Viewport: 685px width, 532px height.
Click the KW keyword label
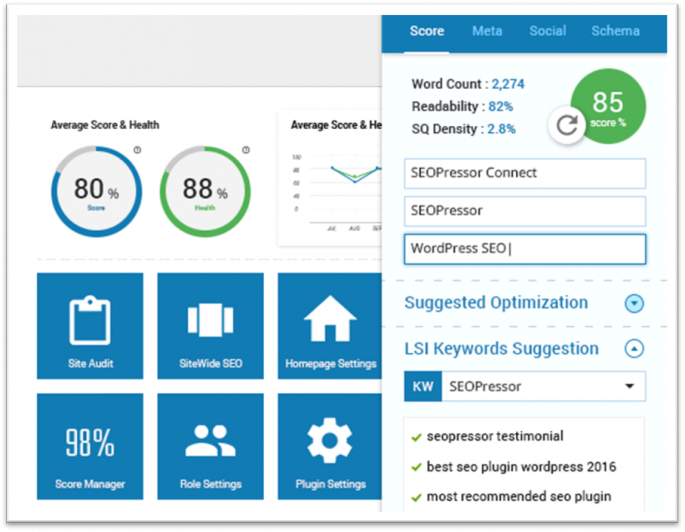click(423, 387)
